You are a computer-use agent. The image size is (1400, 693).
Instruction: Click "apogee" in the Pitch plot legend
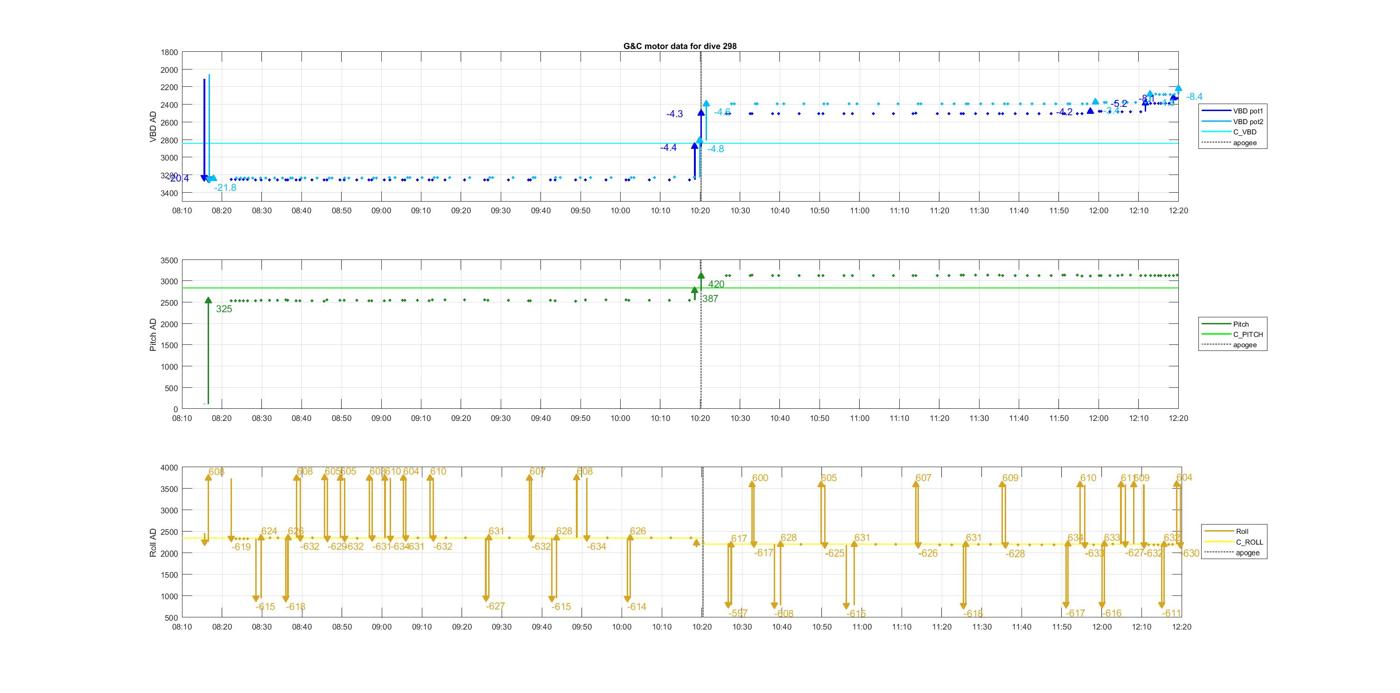coord(1230,345)
